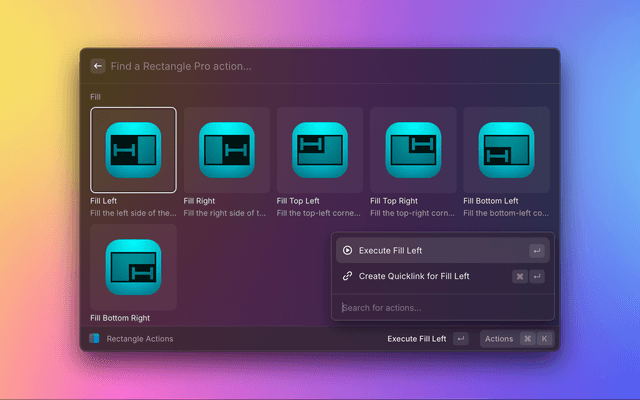Click the Rectangle Actions extension icon
This screenshot has width=640, height=400.
tap(95, 339)
